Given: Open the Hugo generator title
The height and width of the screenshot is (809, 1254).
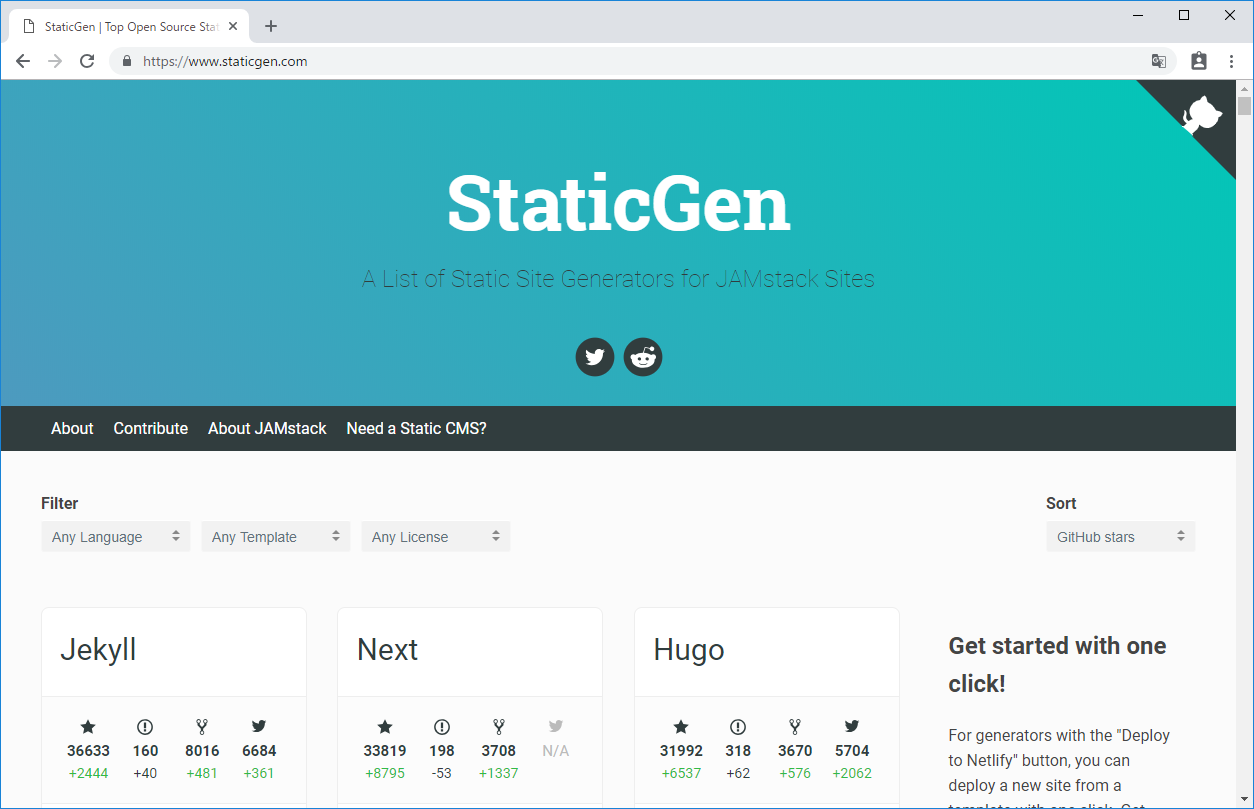Looking at the screenshot, I should tap(688, 650).
